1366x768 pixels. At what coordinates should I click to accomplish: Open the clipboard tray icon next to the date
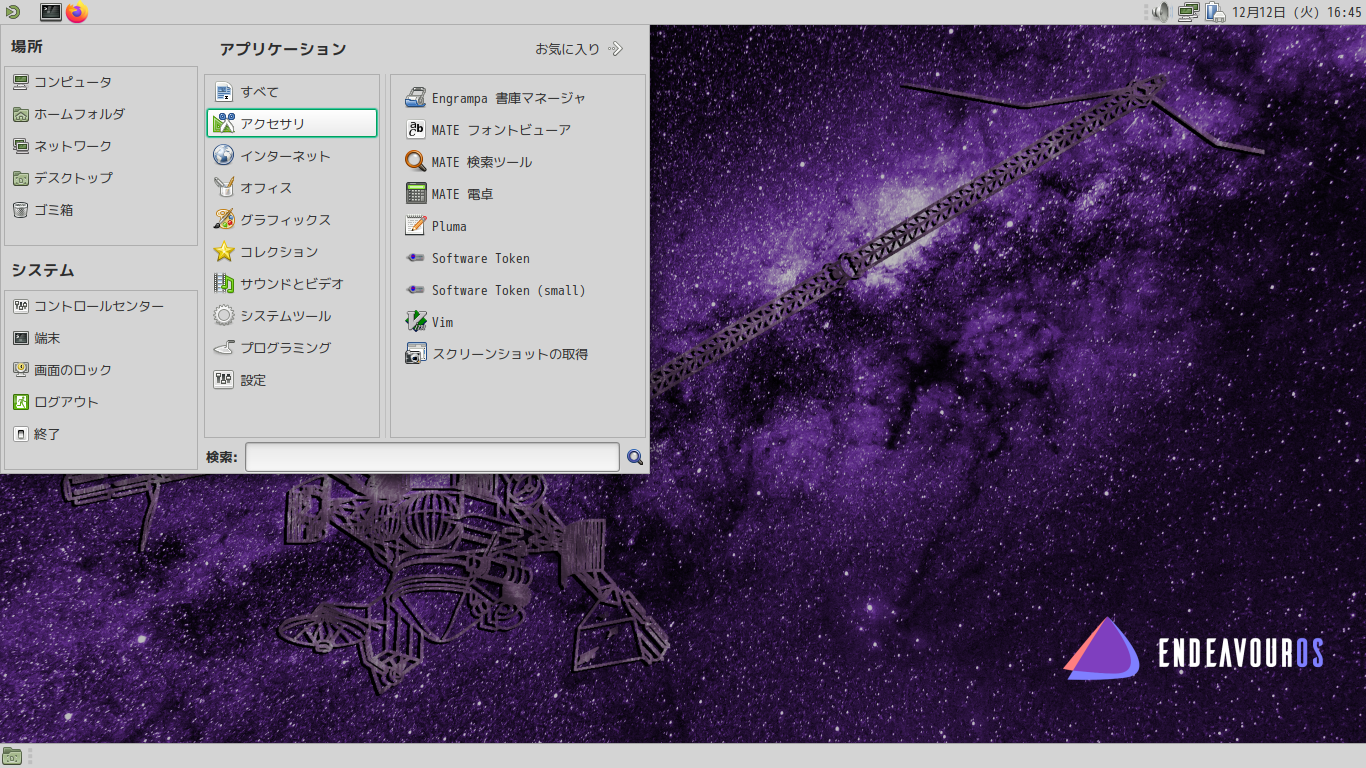click(x=1215, y=12)
